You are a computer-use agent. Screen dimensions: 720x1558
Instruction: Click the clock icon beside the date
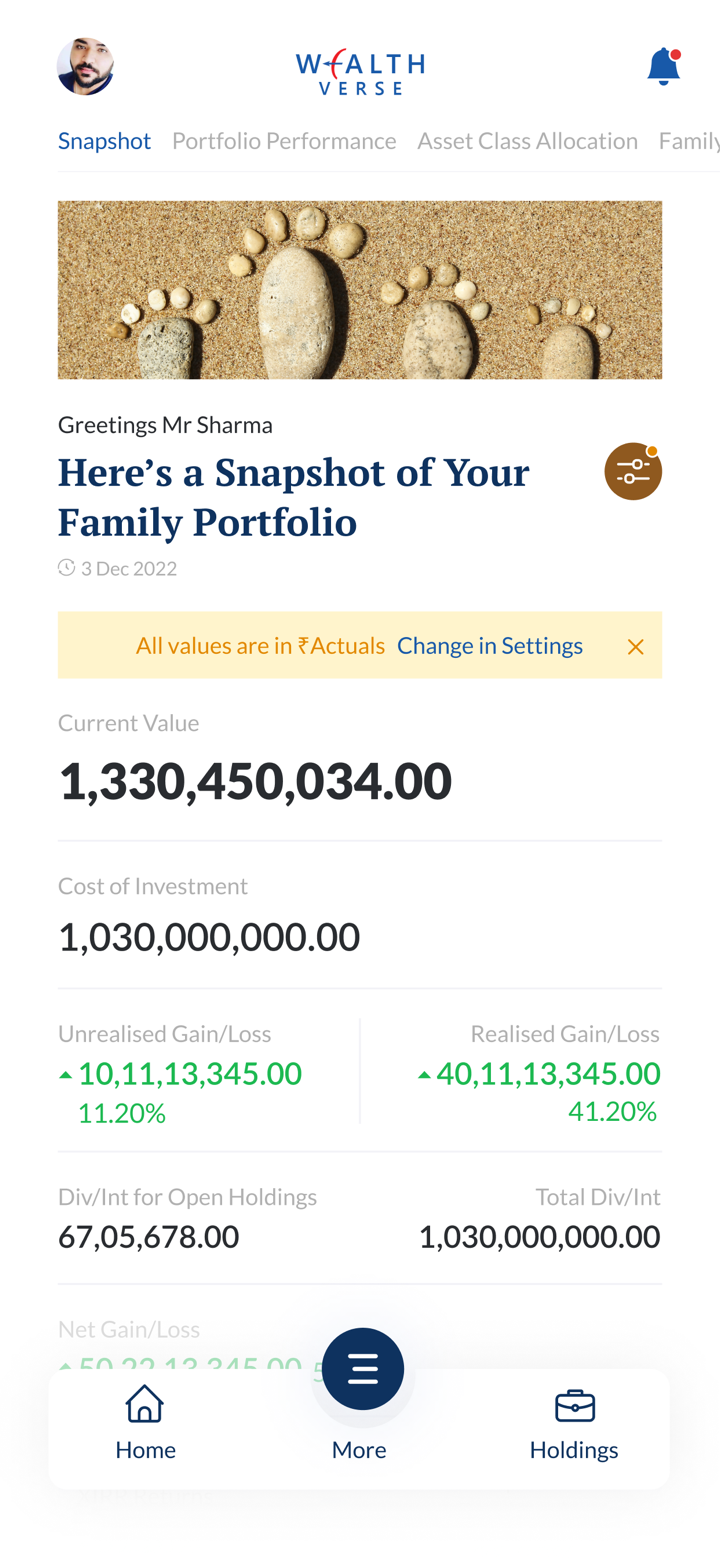coord(67,568)
